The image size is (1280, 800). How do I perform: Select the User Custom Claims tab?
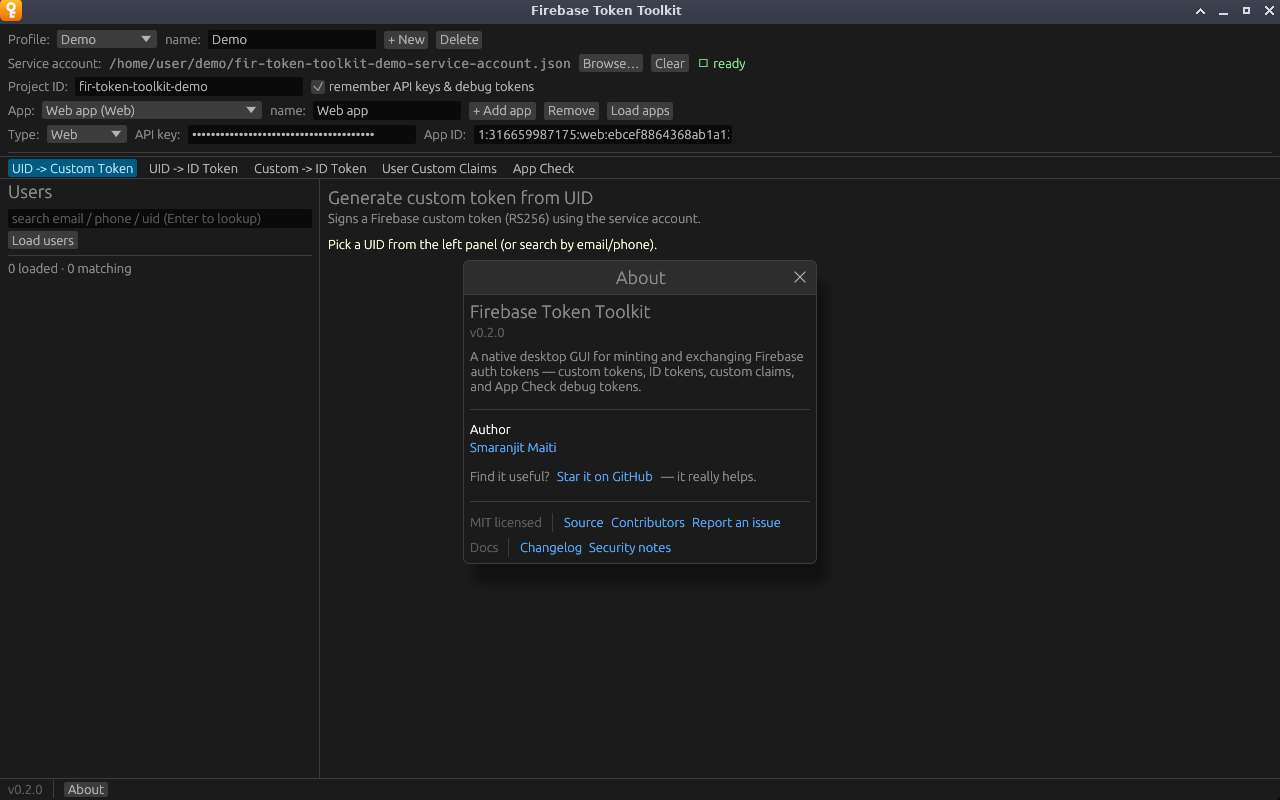click(439, 168)
